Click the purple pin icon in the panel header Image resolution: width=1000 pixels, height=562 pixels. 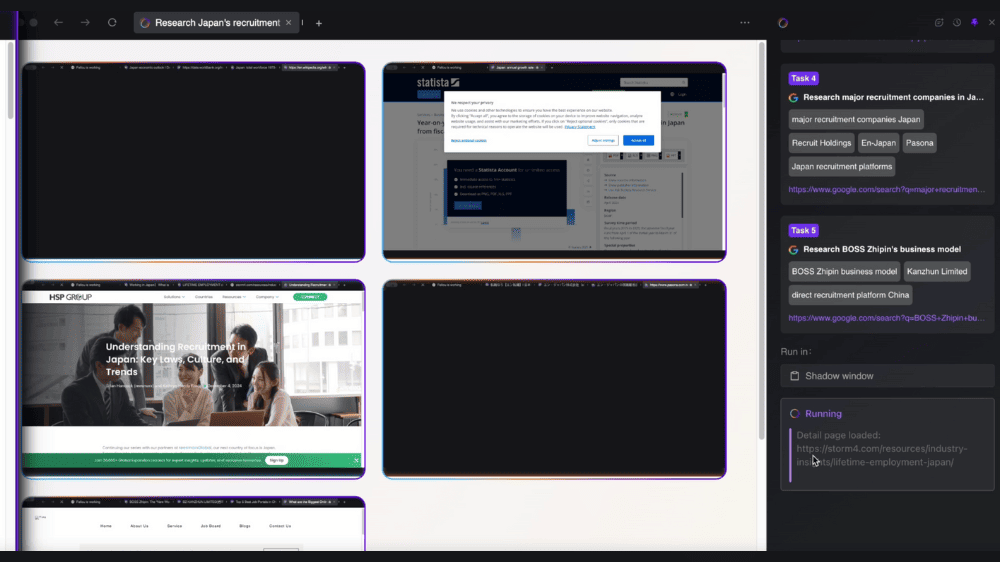tap(974, 22)
